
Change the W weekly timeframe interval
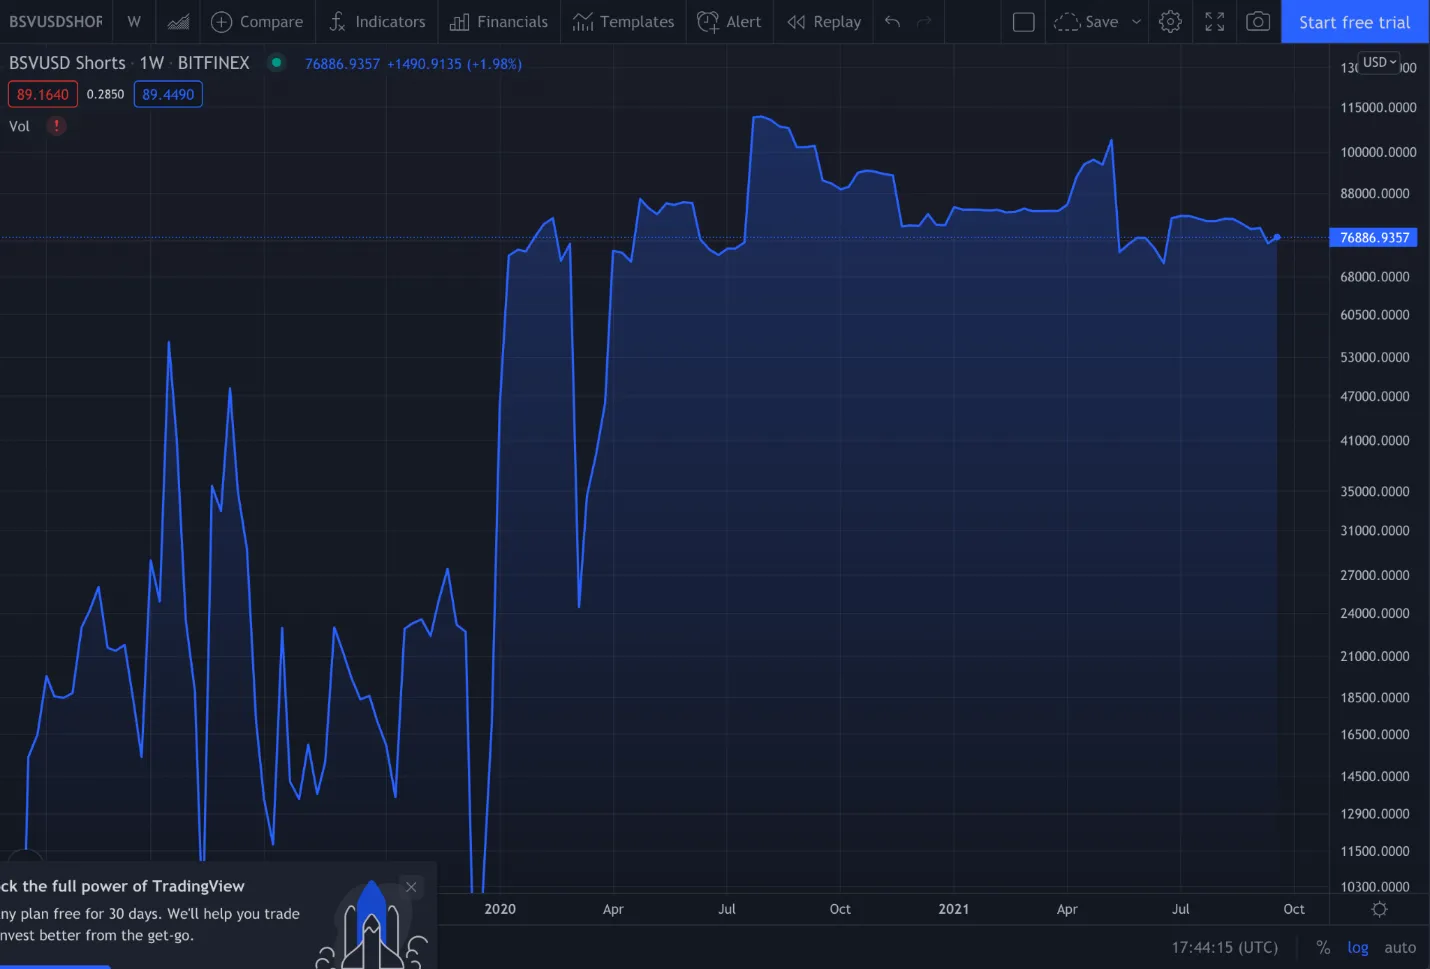pos(134,21)
